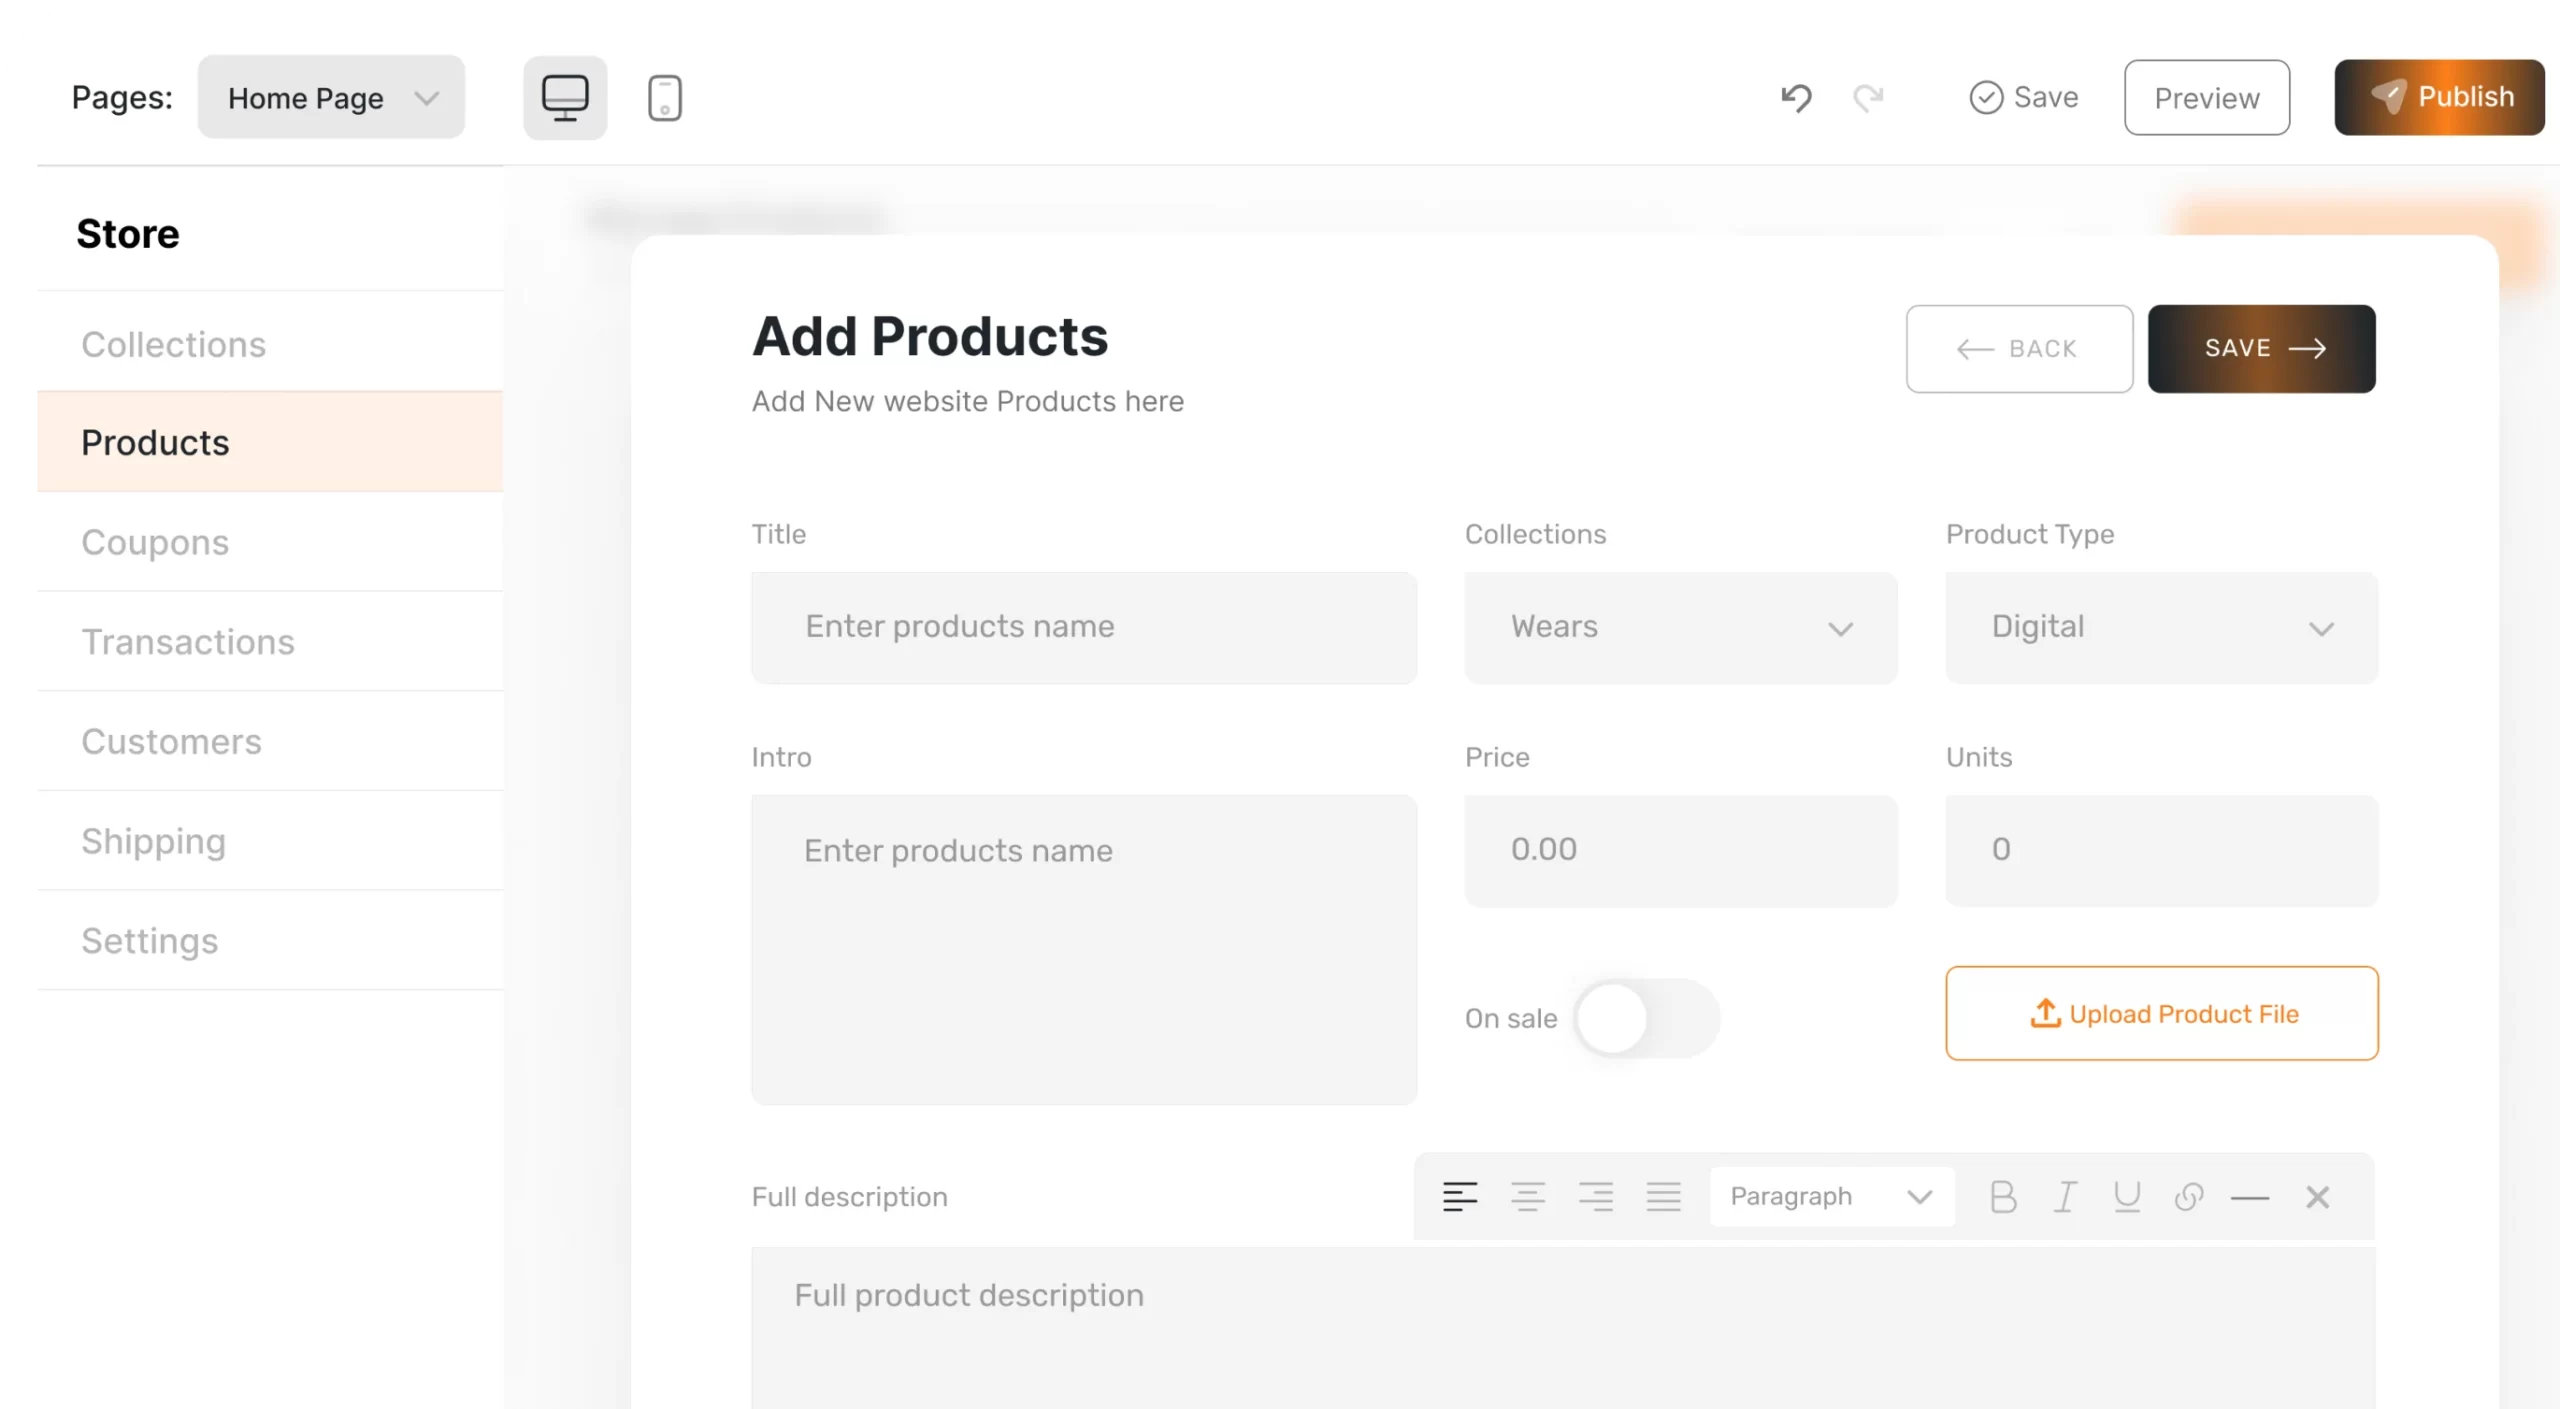
Task: Expand the Collections Wears dropdown
Action: pos(1680,628)
